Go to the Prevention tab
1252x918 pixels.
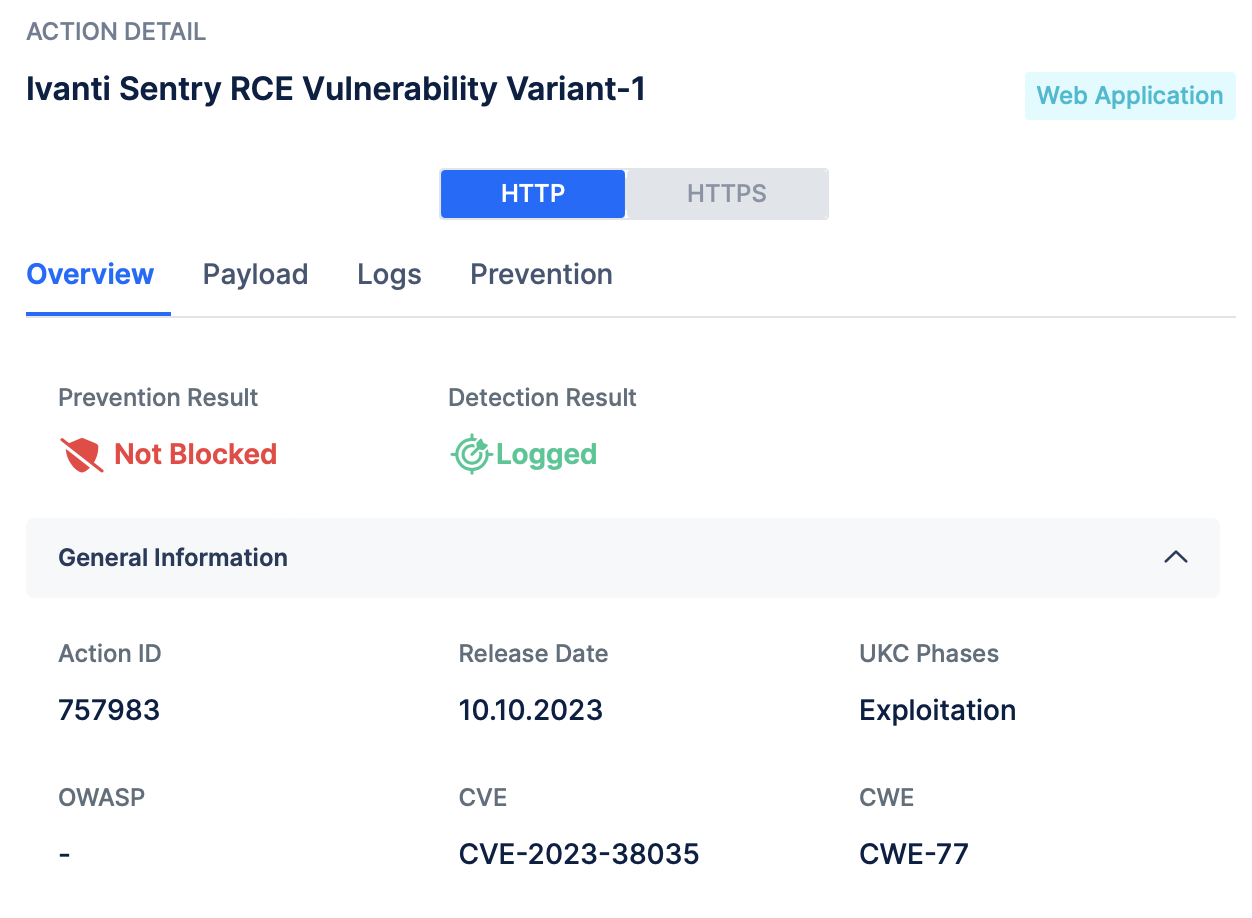click(x=541, y=275)
